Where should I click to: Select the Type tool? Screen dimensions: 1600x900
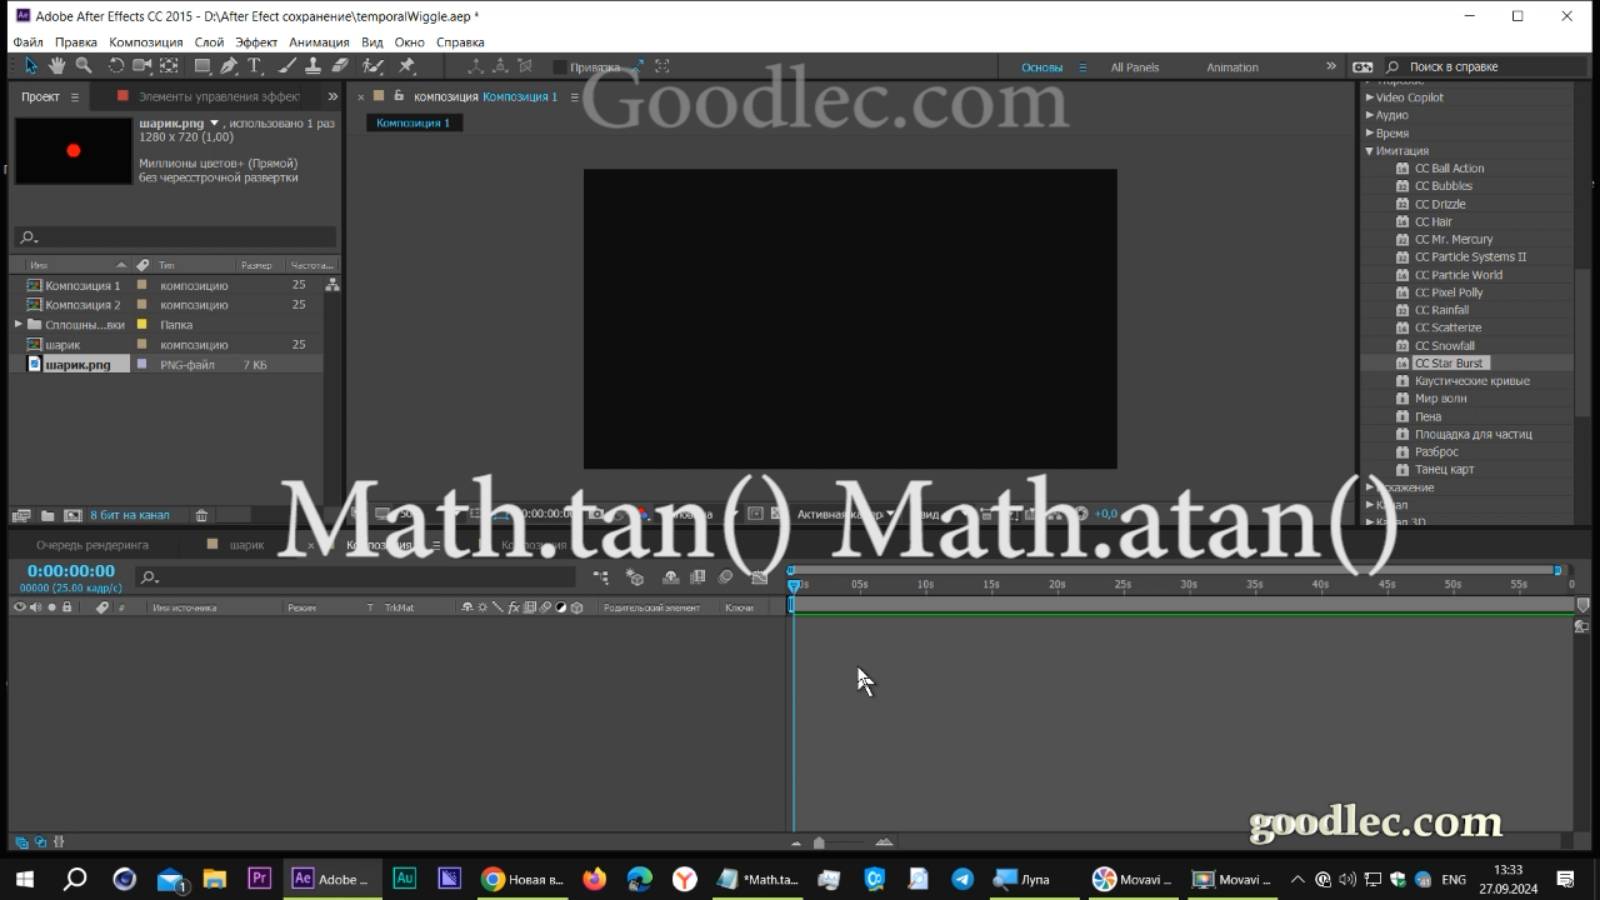(x=254, y=66)
